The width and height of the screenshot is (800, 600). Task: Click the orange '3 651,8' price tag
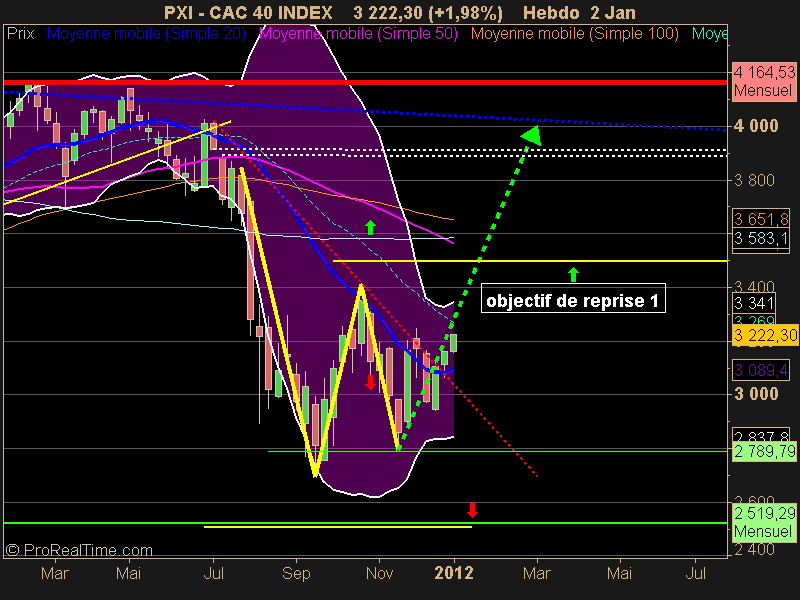coord(761,219)
